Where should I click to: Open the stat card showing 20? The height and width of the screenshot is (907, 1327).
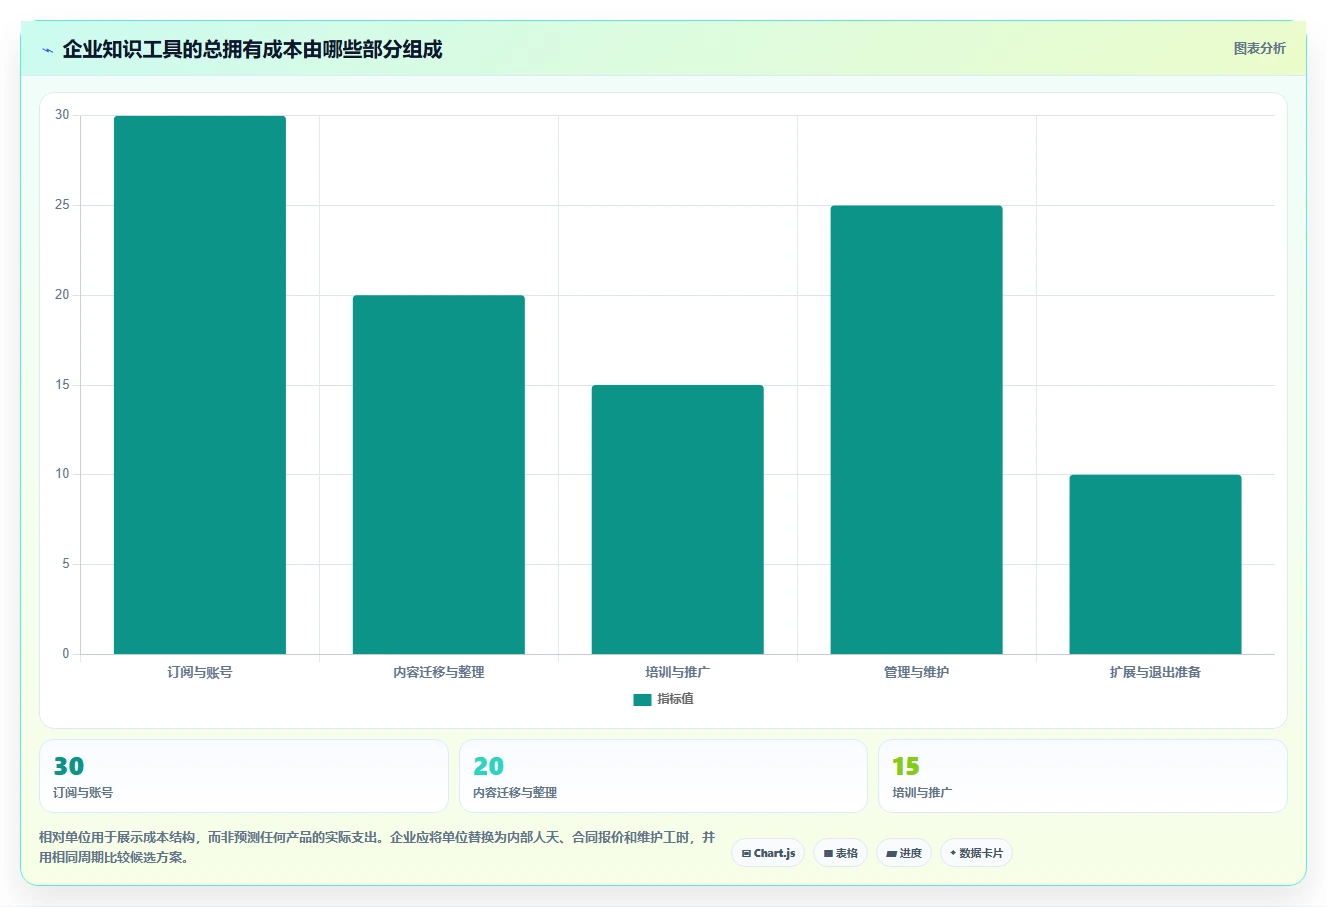point(663,776)
